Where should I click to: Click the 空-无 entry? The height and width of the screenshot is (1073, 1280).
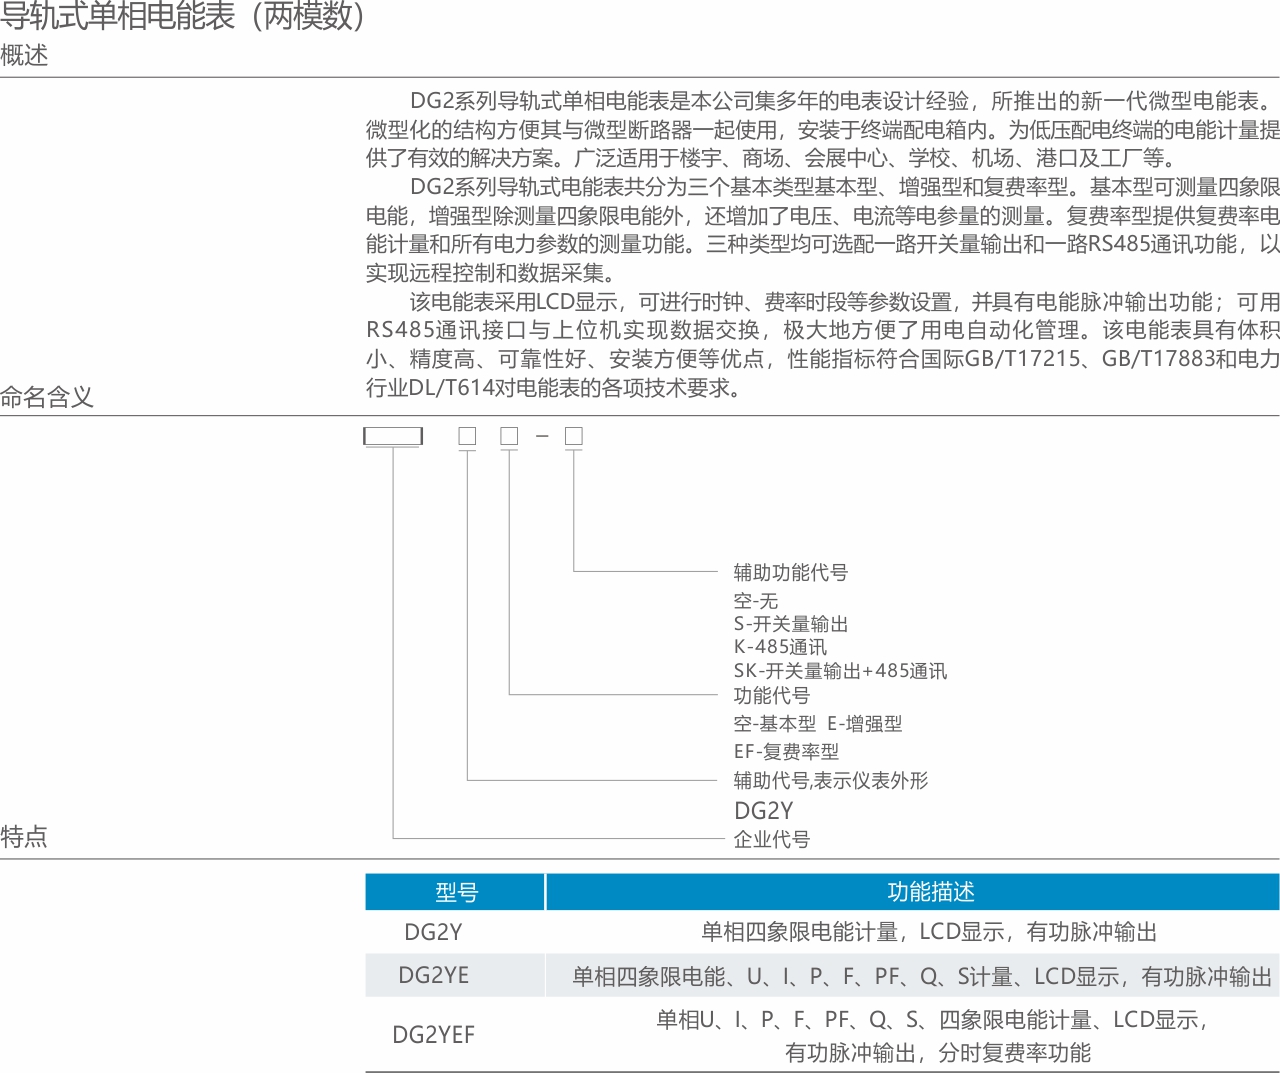pos(755,601)
